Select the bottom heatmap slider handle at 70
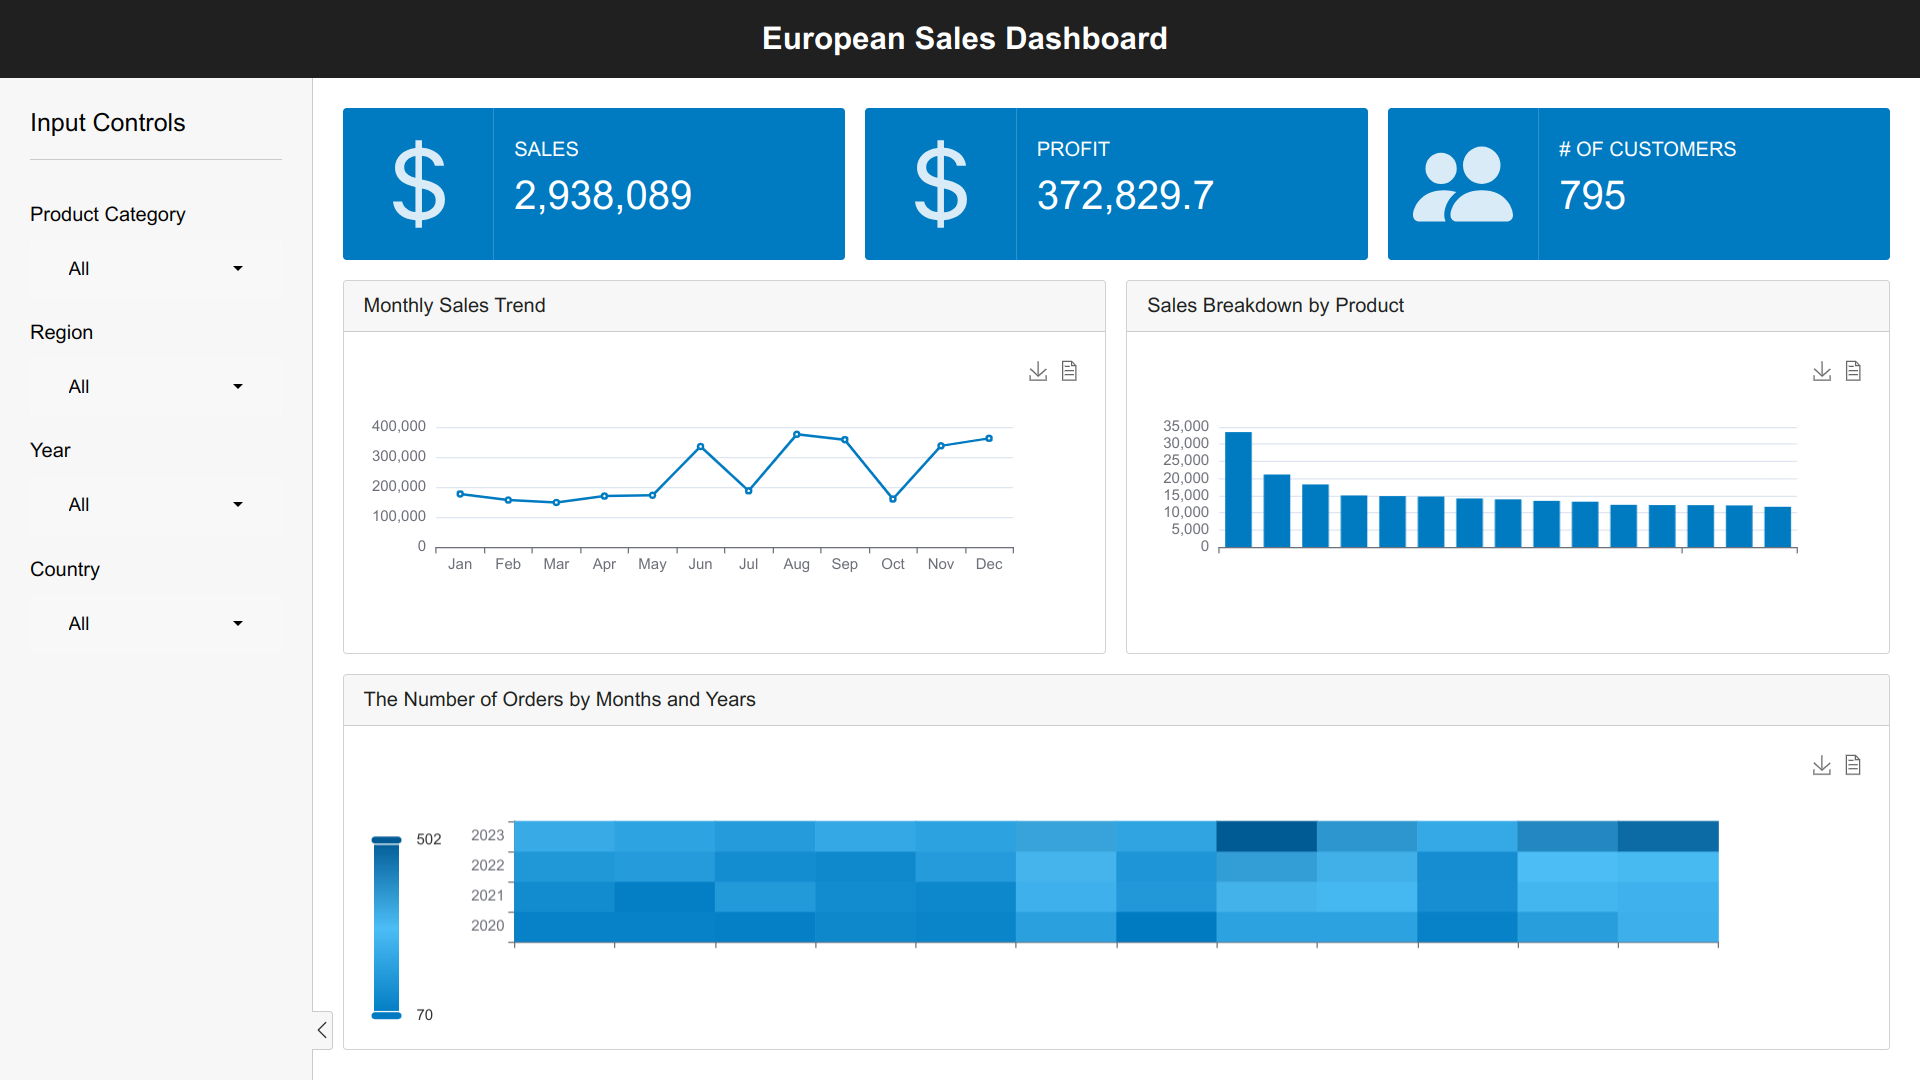 click(x=386, y=1015)
